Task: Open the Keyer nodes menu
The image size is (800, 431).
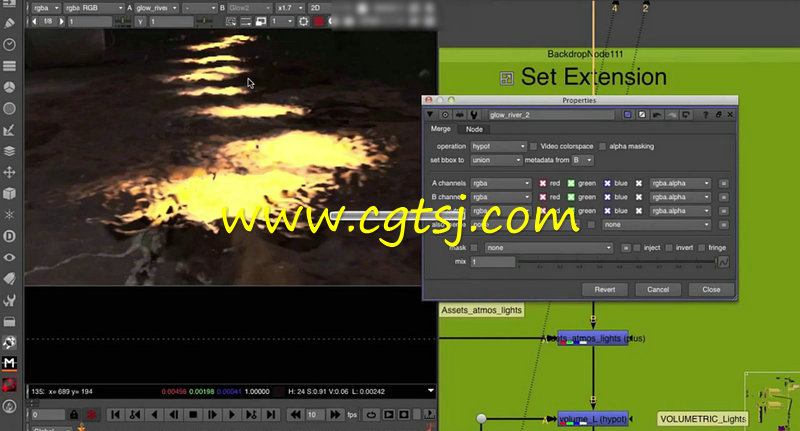Action: click(9, 130)
